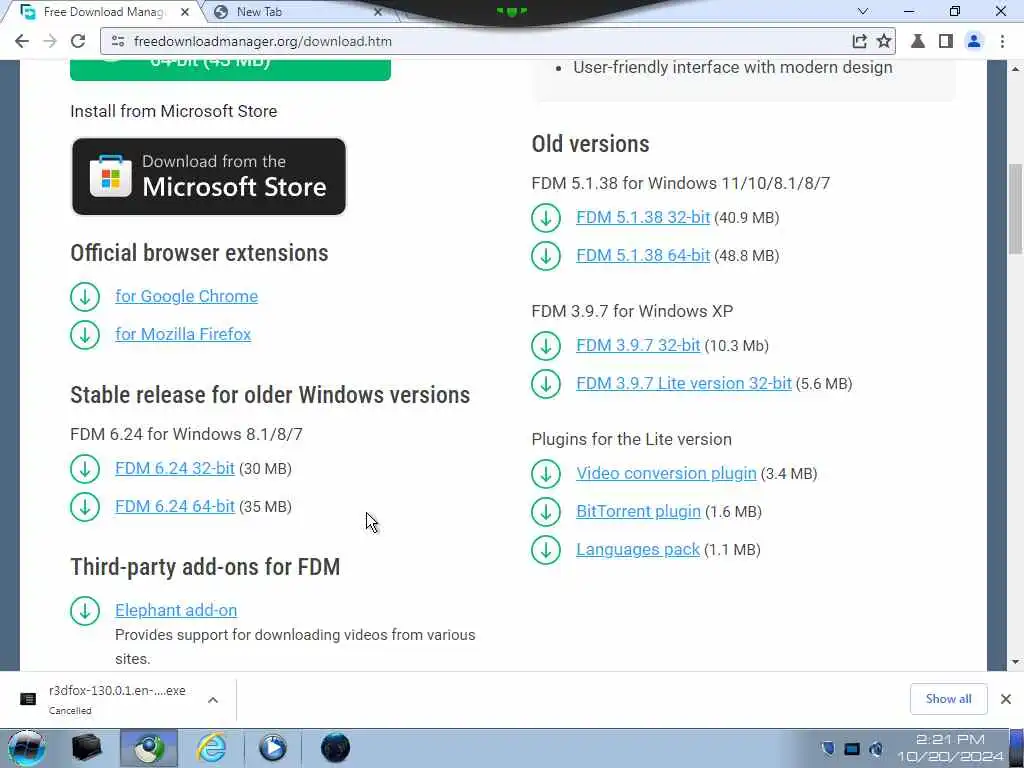The height and width of the screenshot is (768, 1024).
Task: Click the volume speaker tray icon
Action: coord(876,749)
